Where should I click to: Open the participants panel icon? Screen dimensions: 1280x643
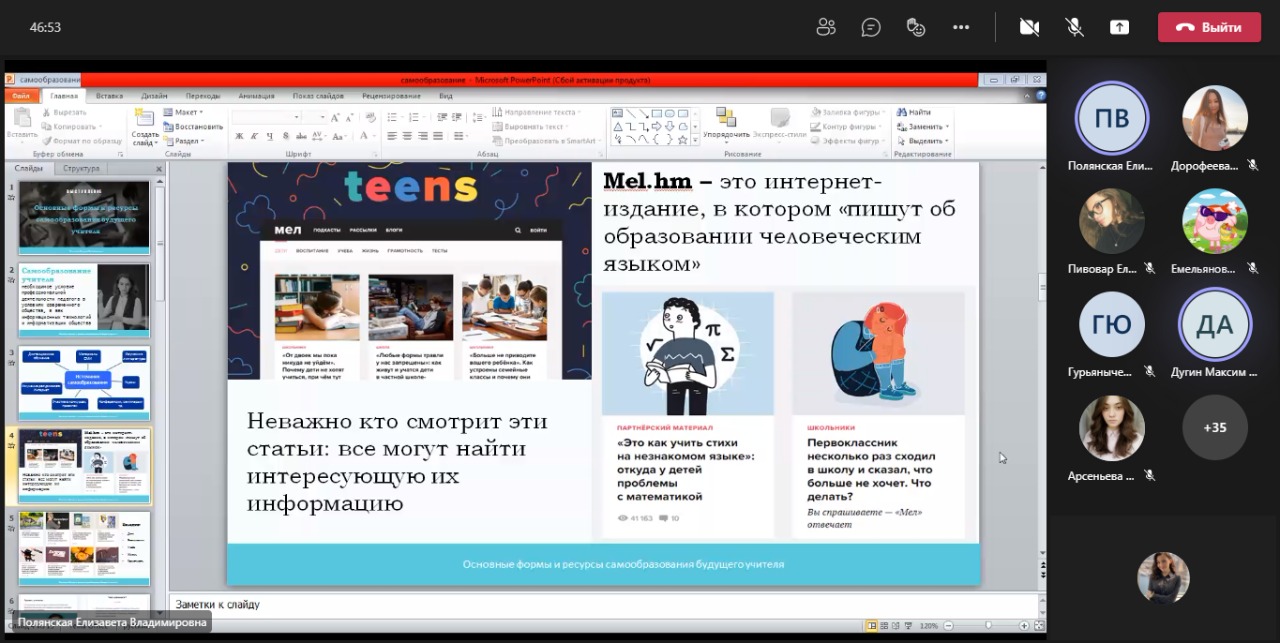click(x=825, y=27)
